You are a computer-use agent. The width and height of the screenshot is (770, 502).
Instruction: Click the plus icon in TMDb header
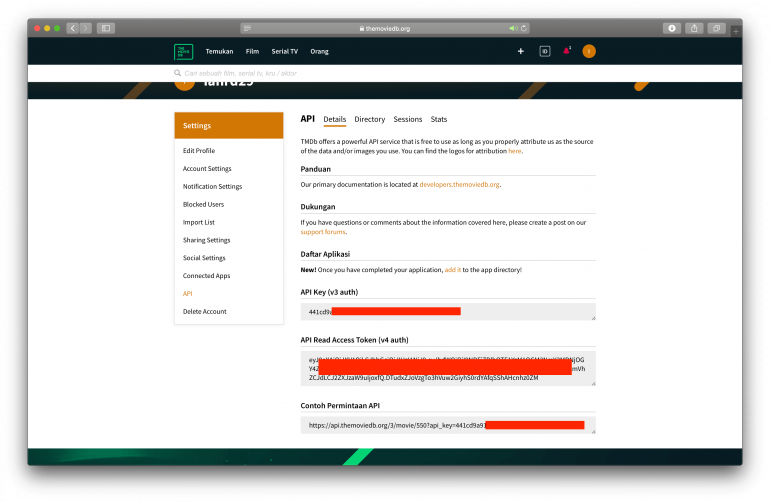coord(521,51)
